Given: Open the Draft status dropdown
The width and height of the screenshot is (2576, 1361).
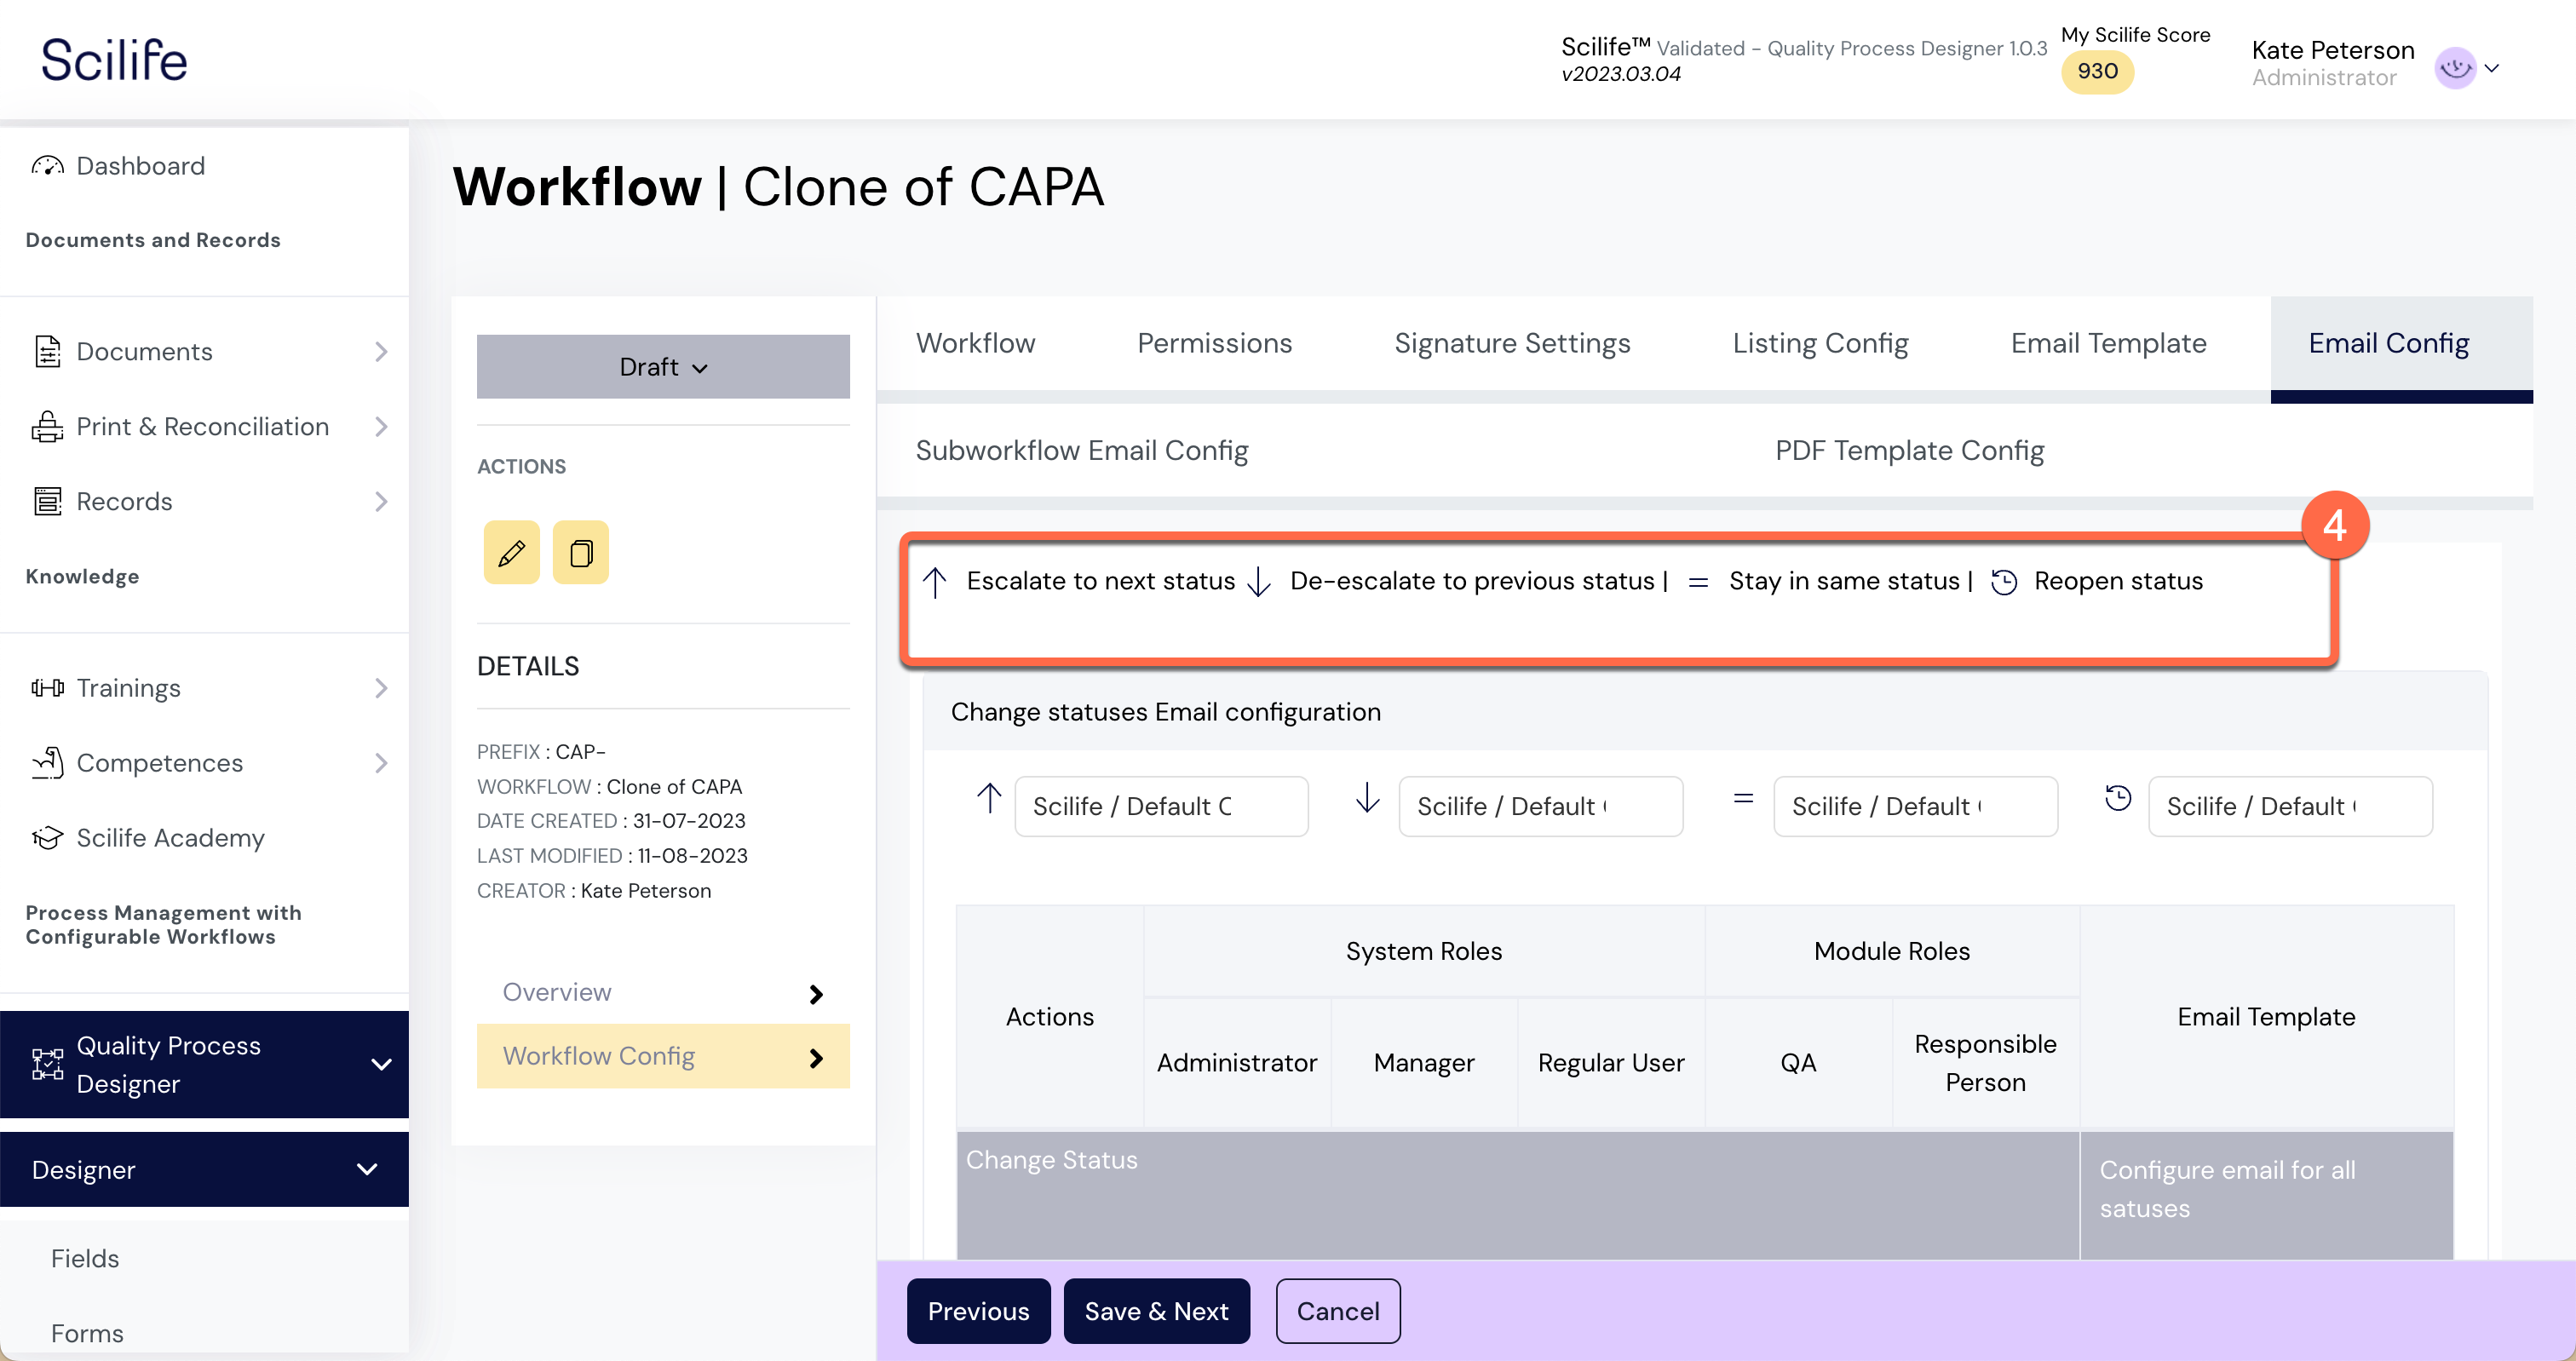Looking at the screenshot, I should point(663,367).
